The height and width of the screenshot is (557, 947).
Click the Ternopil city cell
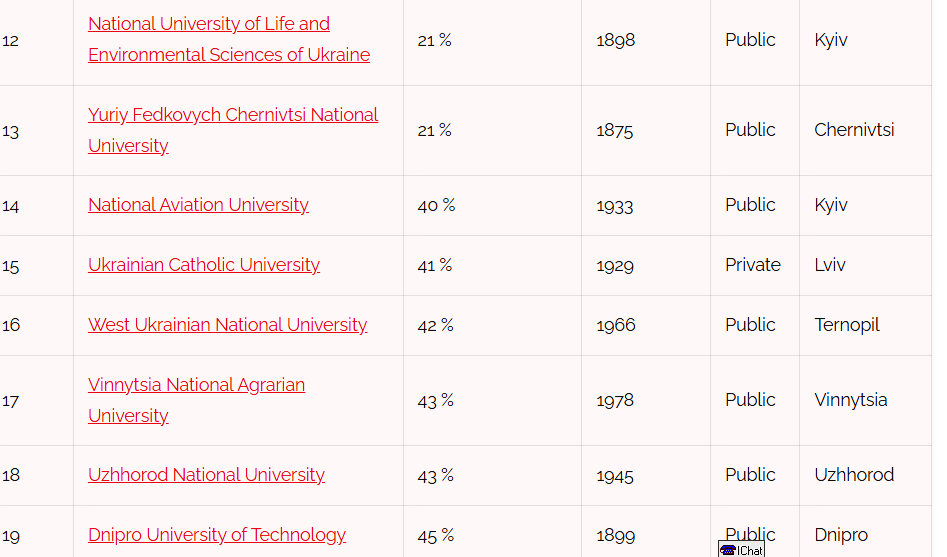coord(865,325)
